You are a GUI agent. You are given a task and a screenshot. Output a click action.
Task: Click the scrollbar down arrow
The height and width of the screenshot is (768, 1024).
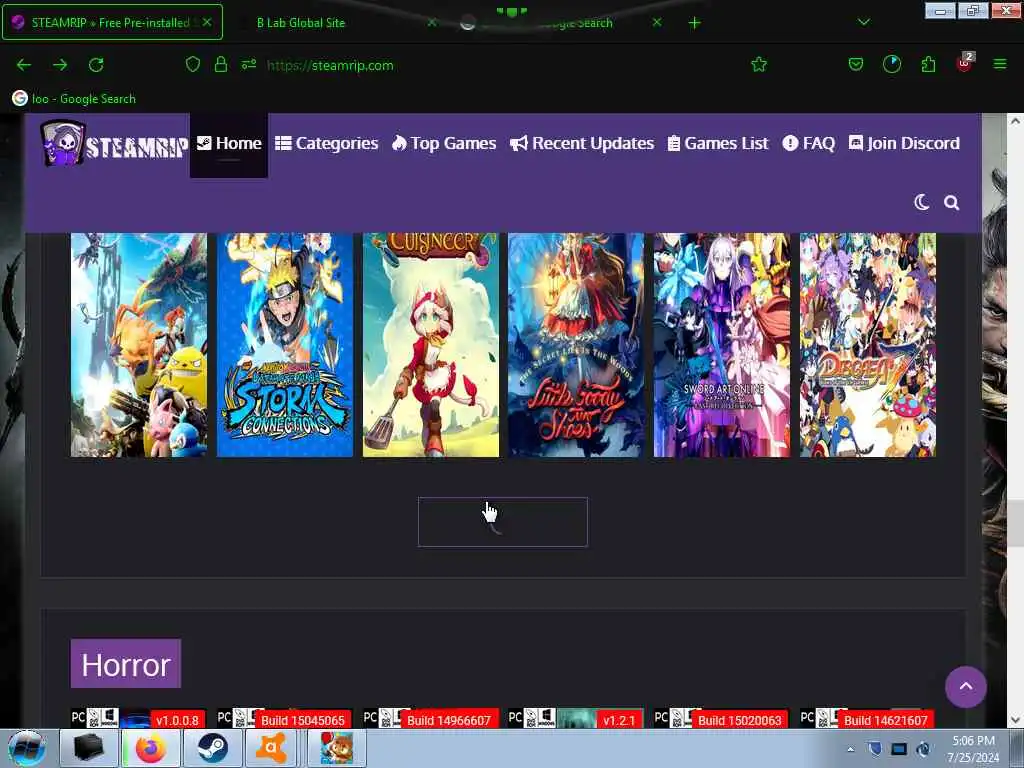click(1015, 720)
